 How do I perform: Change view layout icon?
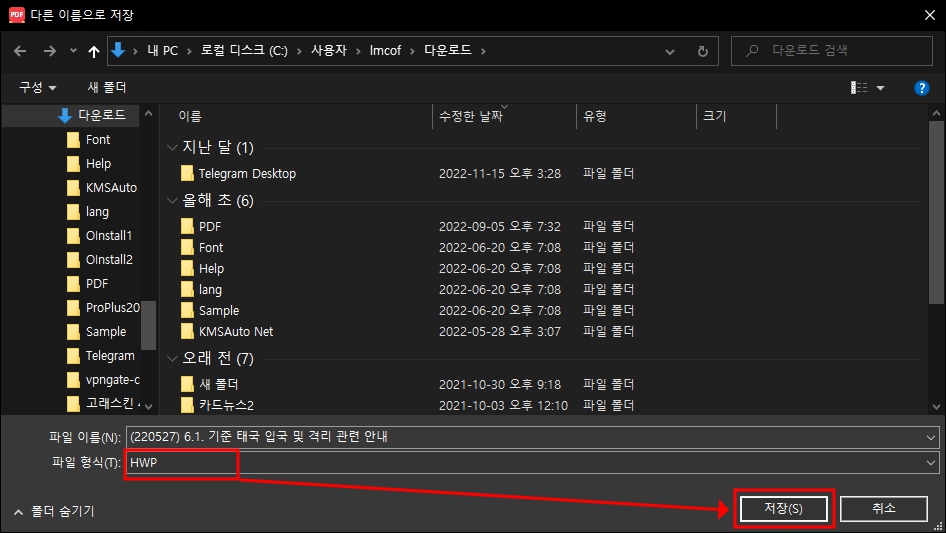tap(859, 88)
